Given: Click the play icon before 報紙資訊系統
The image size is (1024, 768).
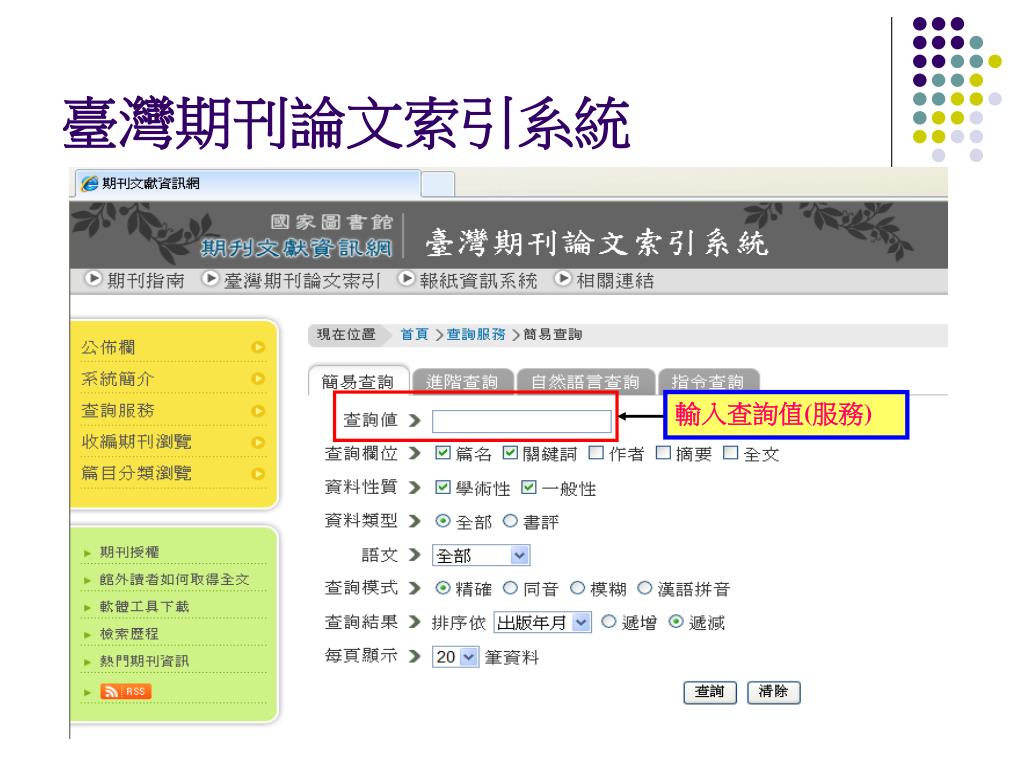Looking at the screenshot, I should (406, 279).
